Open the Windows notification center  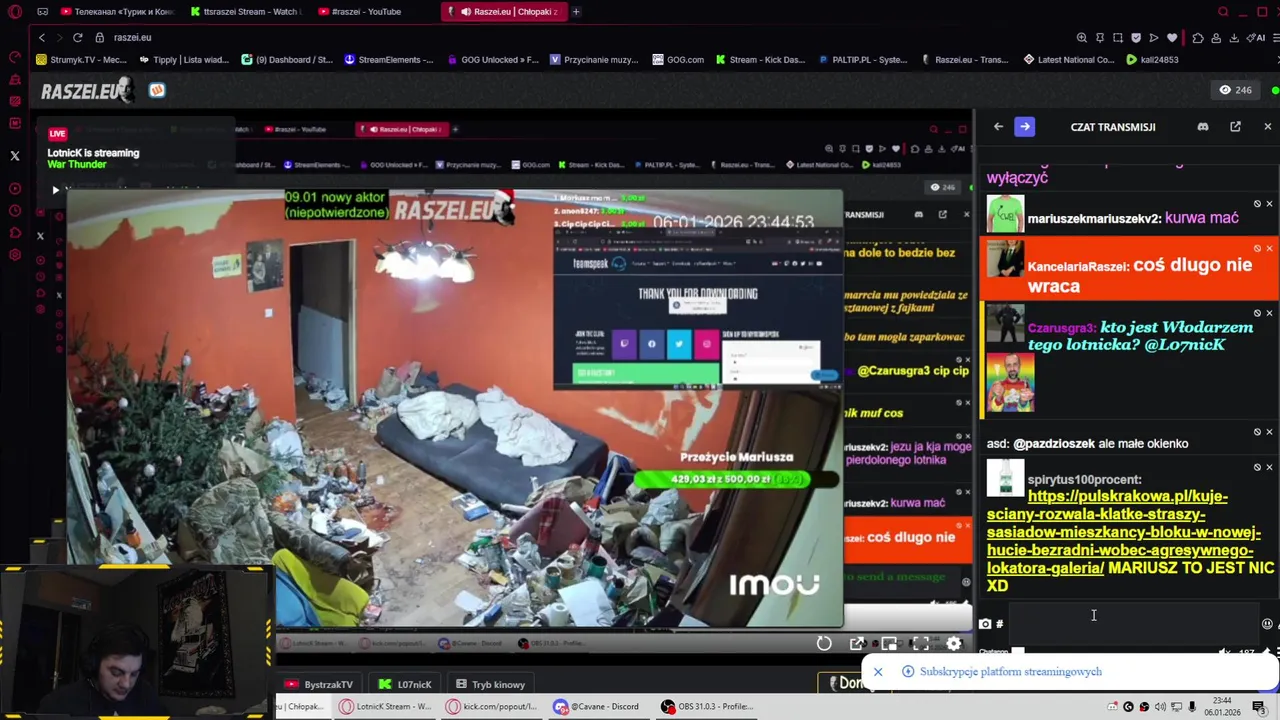[x=1259, y=707]
